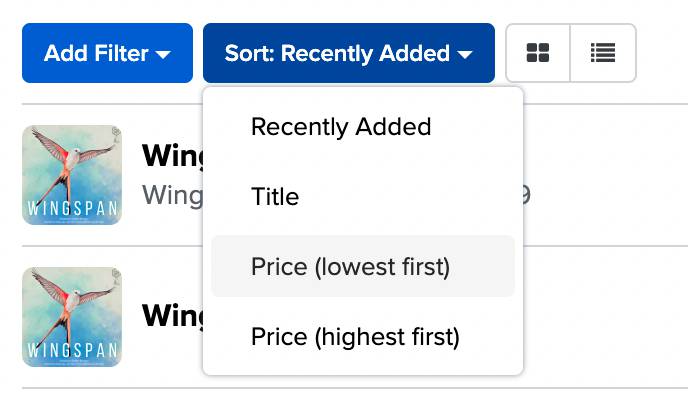Collapse the Sort: Recently Added dropdown
The height and width of the screenshot is (406, 688).
coord(349,53)
